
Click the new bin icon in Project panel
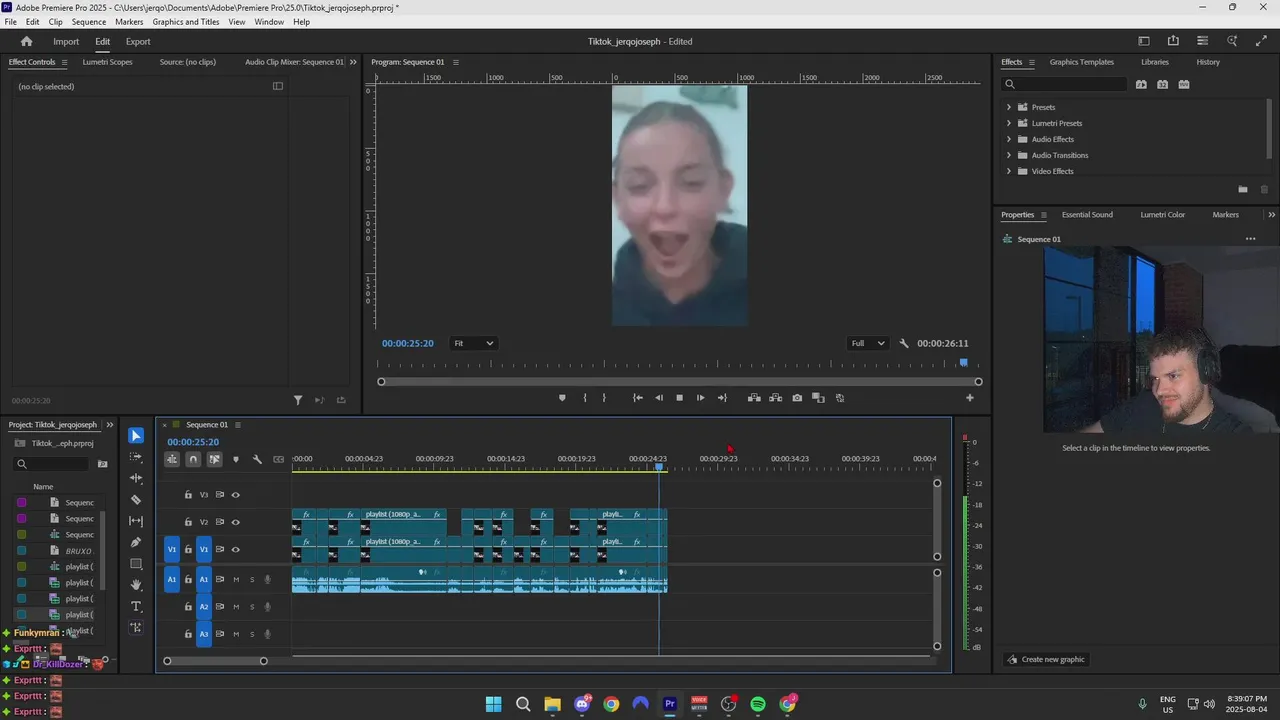click(x=102, y=464)
